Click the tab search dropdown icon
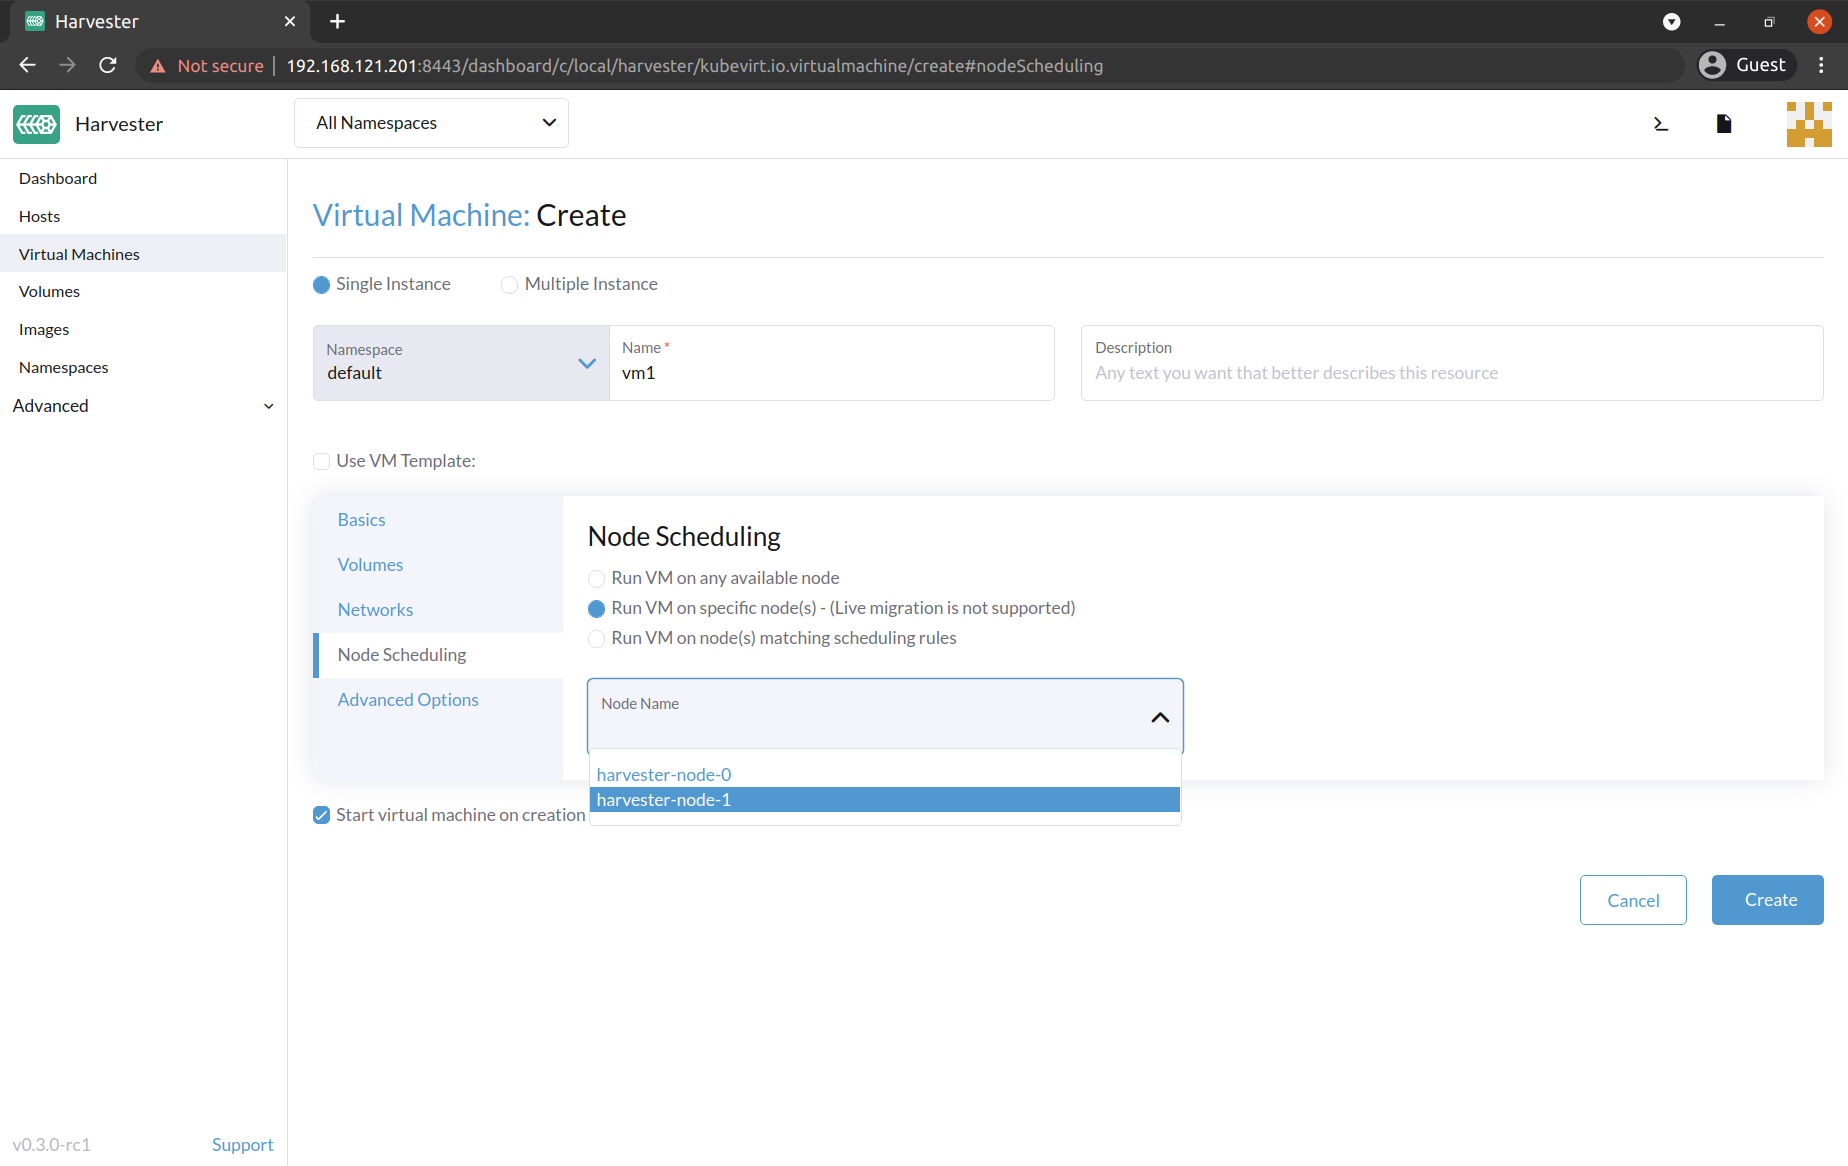 (x=1671, y=21)
